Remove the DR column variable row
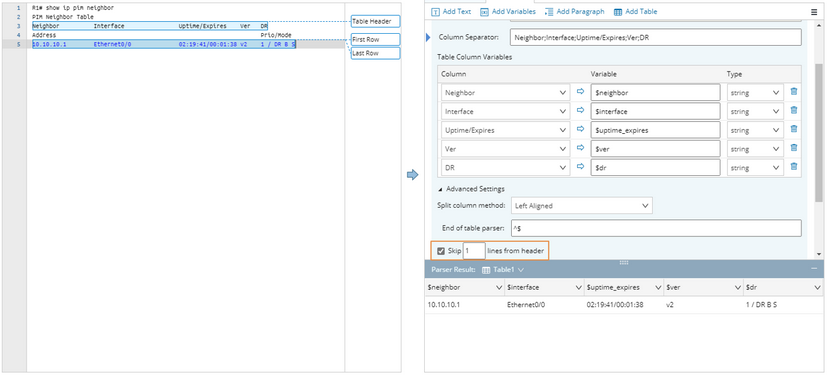This screenshot has width=828, height=375. [x=793, y=167]
